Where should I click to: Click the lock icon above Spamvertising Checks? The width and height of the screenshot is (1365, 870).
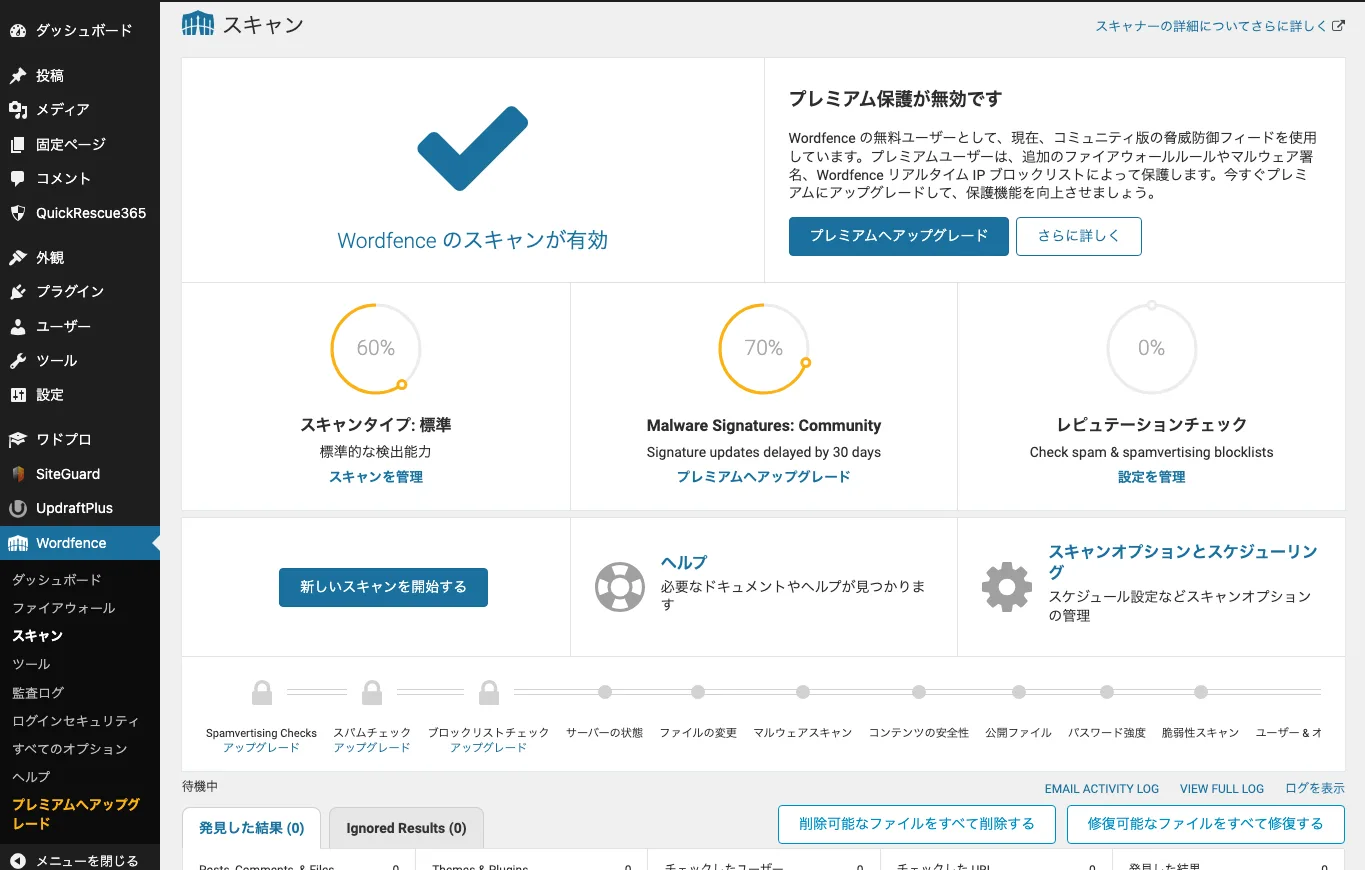262,692
